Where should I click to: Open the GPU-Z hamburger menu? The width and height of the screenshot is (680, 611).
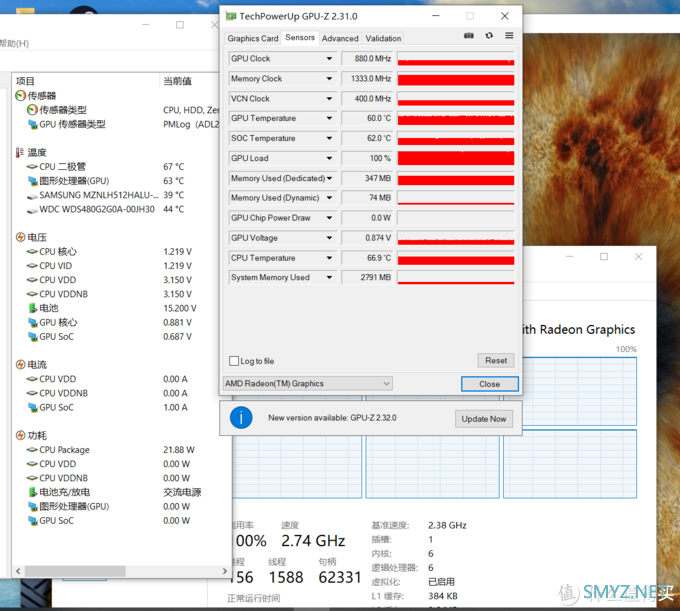click(x=509, y=36)
